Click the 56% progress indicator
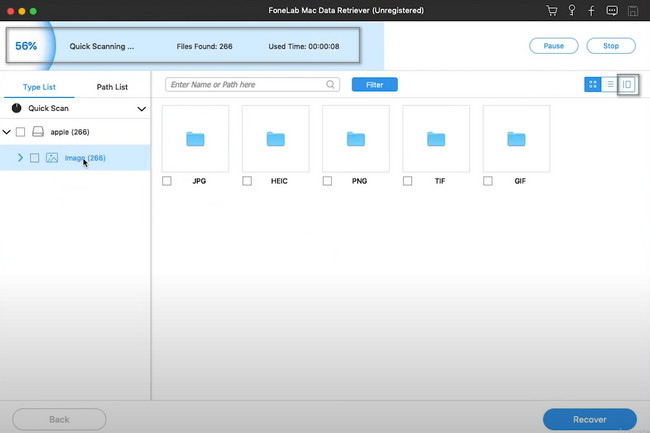 (26, 46)
